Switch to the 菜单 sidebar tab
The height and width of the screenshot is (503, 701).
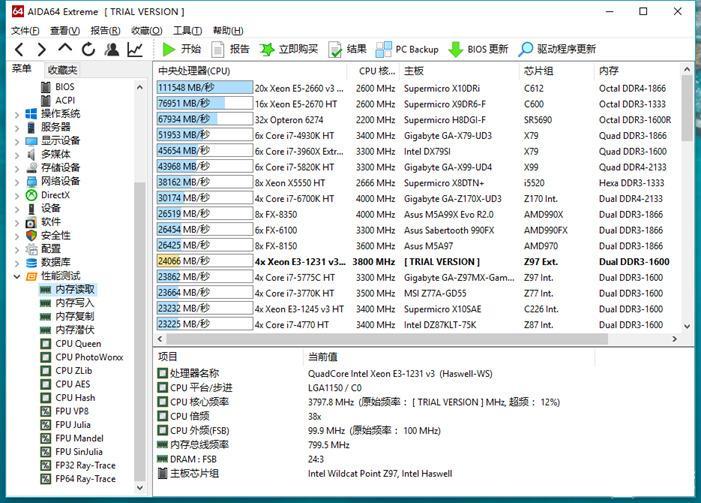point(21,69)
